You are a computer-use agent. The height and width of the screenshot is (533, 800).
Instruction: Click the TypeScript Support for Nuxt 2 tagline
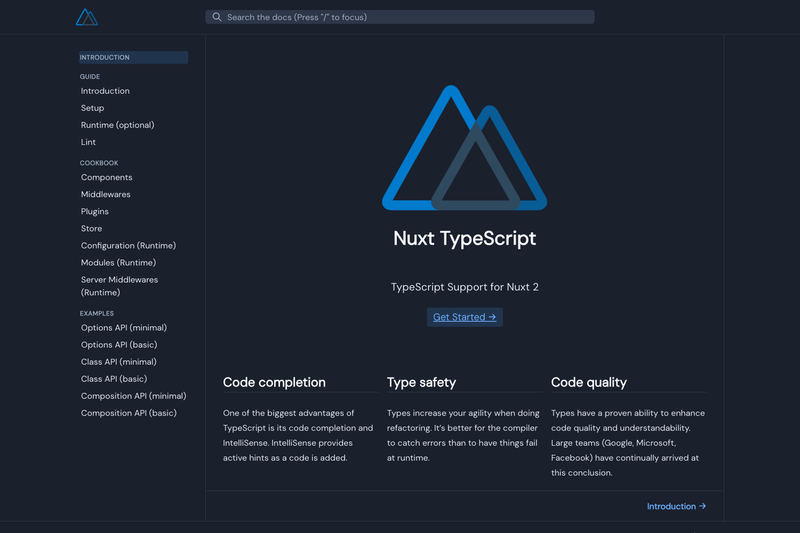pyautogui.click(x=464, y=287)
